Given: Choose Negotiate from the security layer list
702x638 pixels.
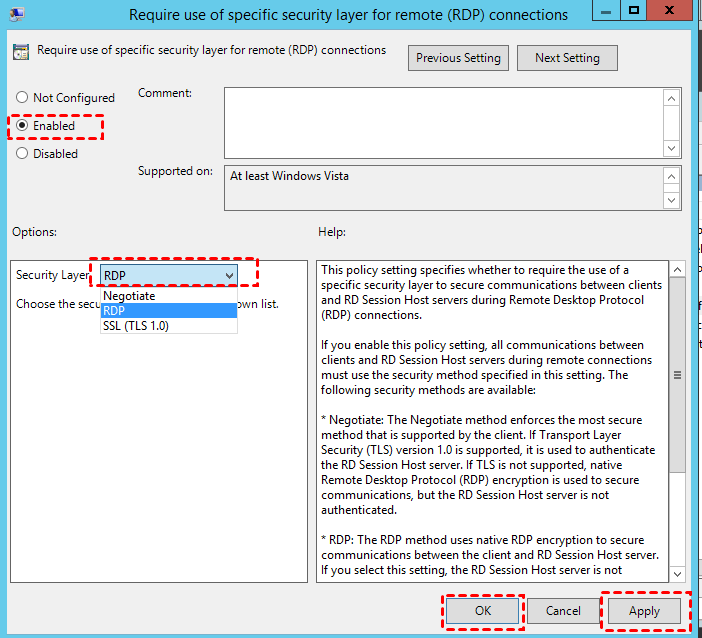Looking at the screenshot, I should tap(129, 296).
